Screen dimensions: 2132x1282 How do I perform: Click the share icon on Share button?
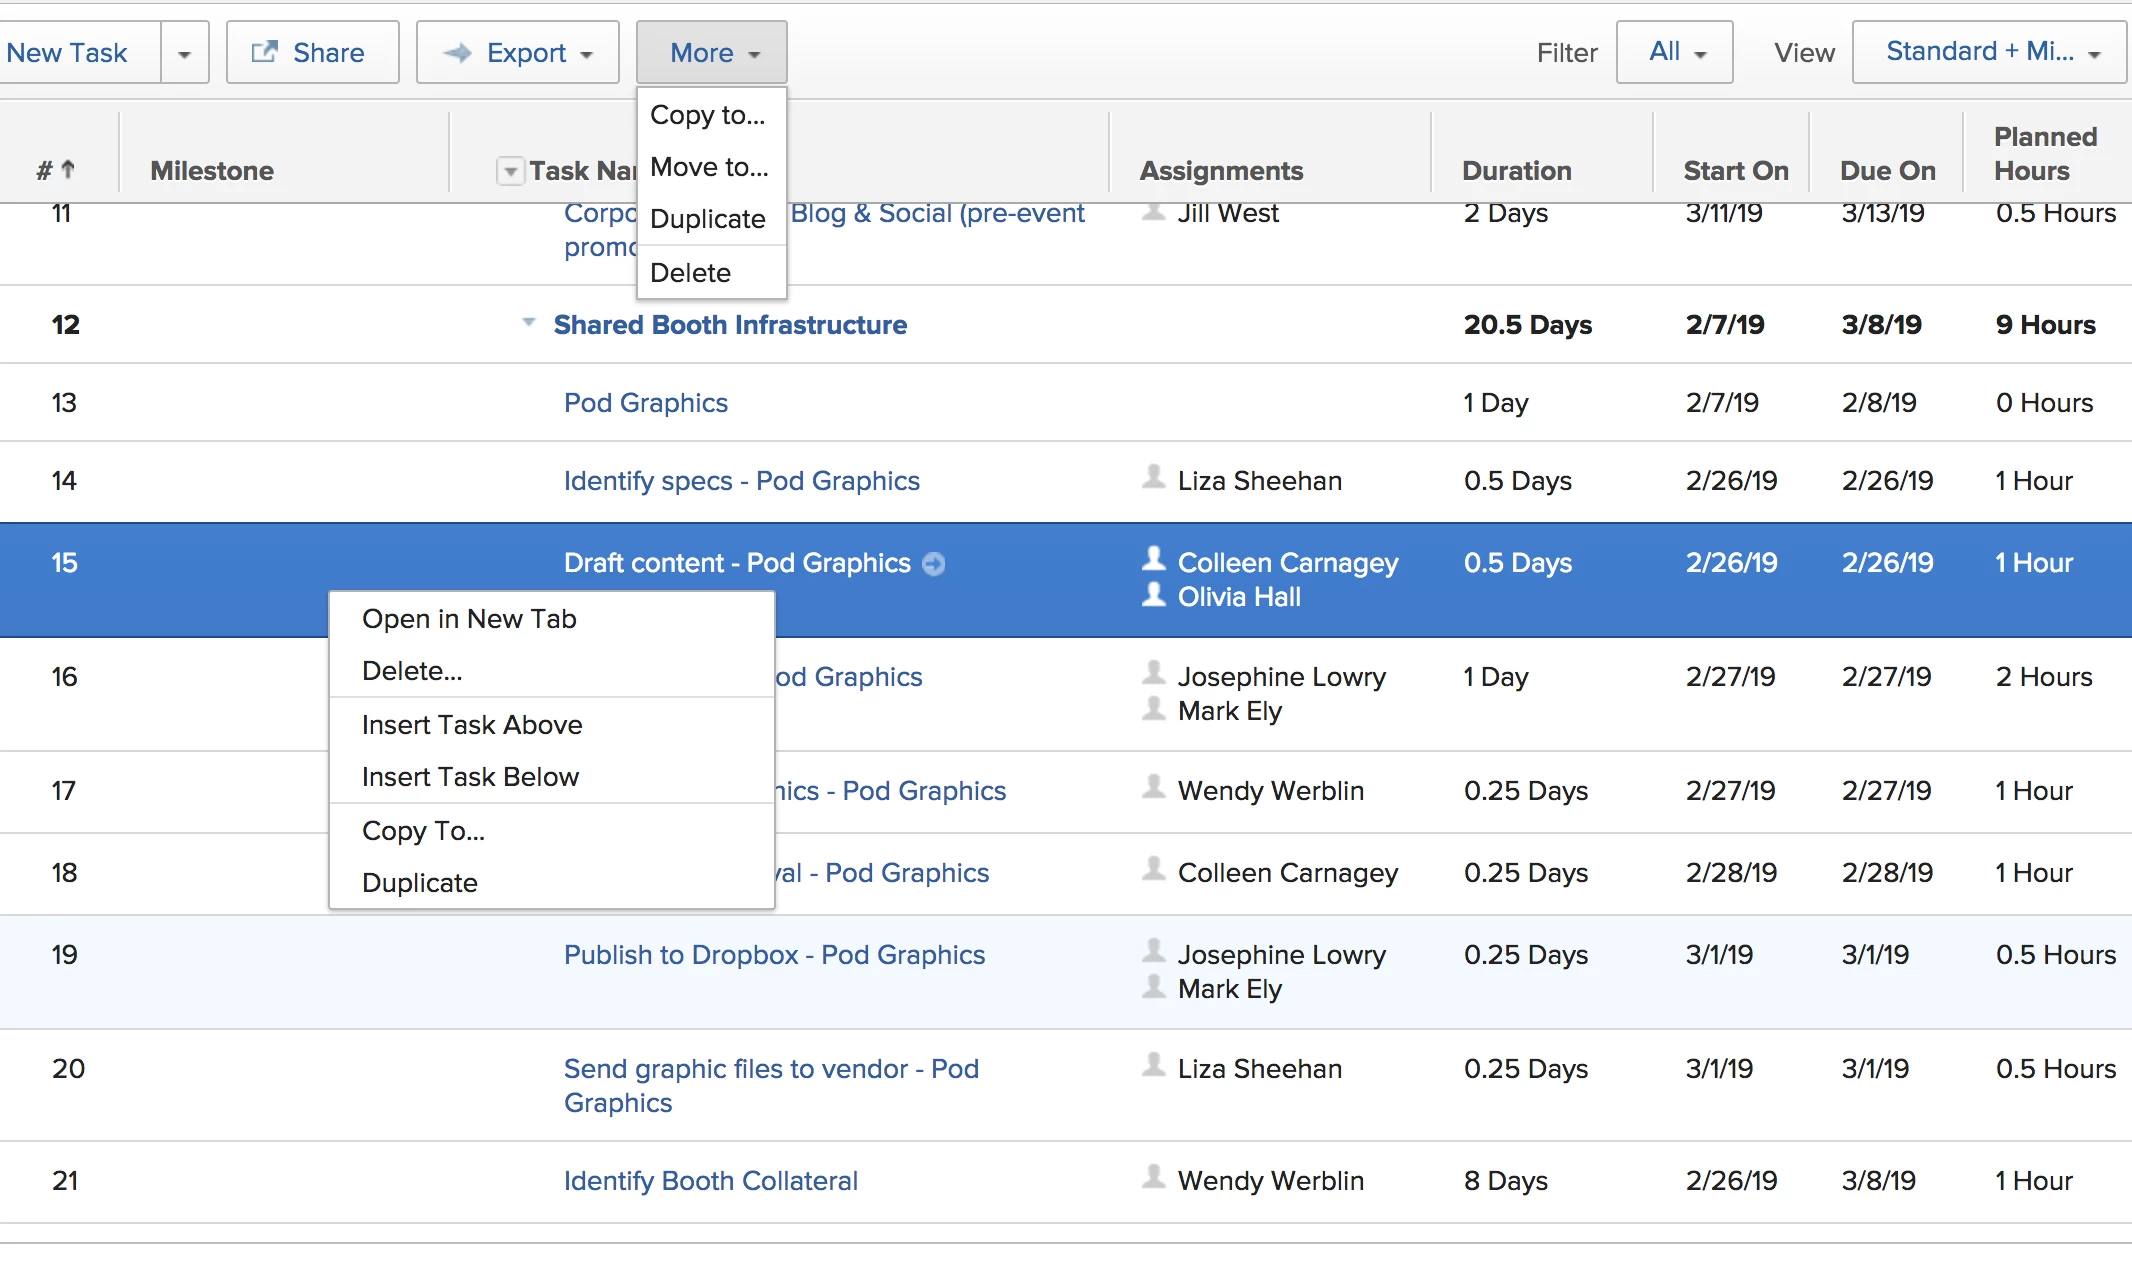[x=264, y=52]
